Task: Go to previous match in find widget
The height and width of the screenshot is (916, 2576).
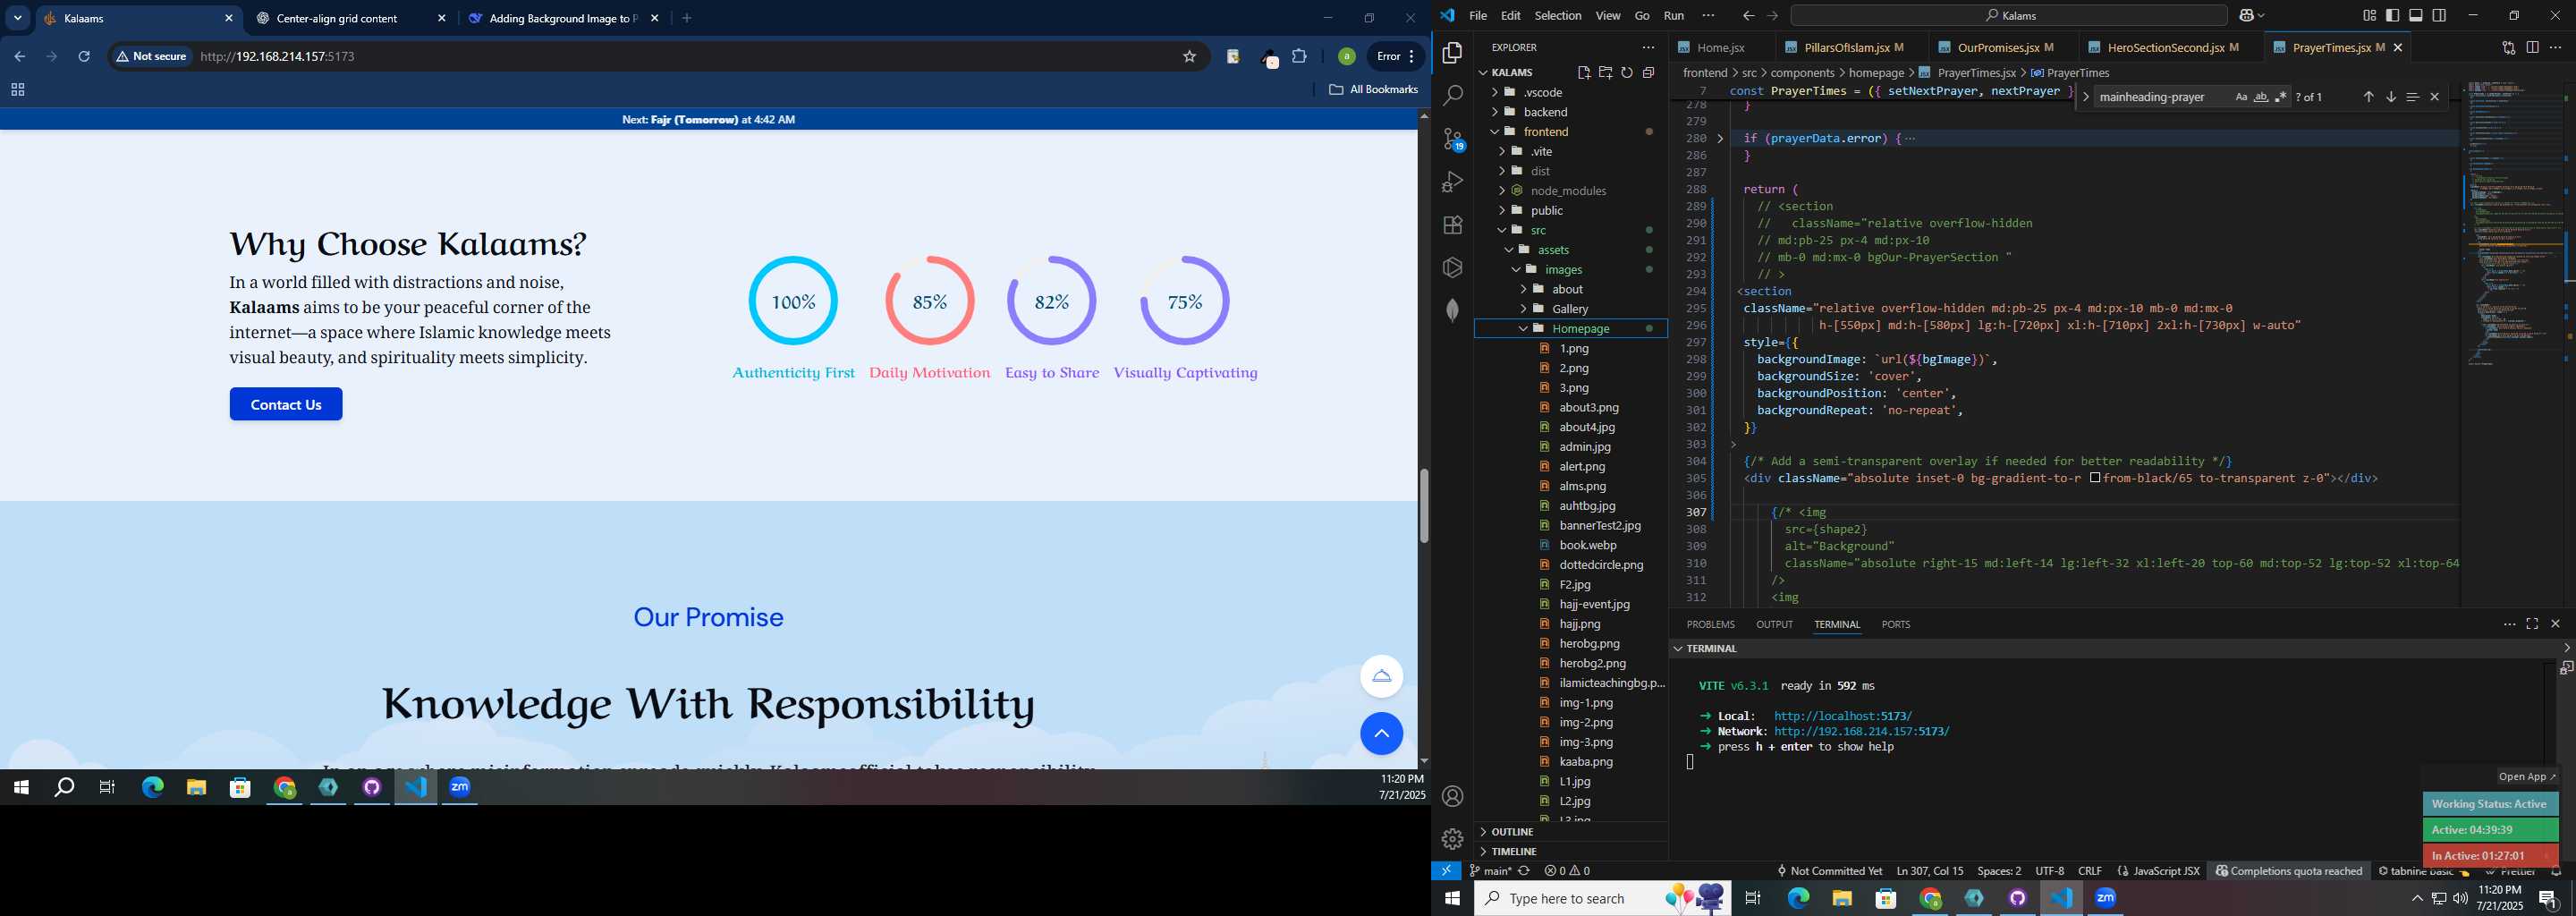Action: tap(2368, 97)
